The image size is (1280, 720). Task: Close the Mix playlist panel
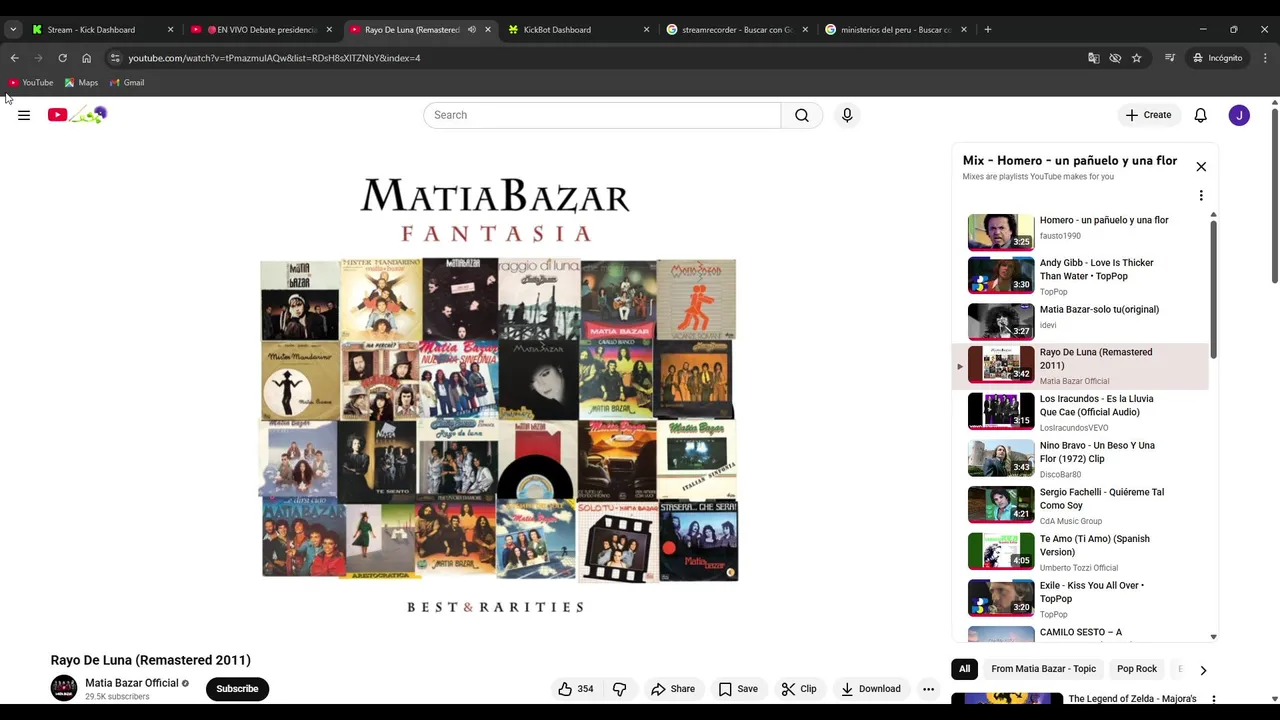pos(1201,167)
